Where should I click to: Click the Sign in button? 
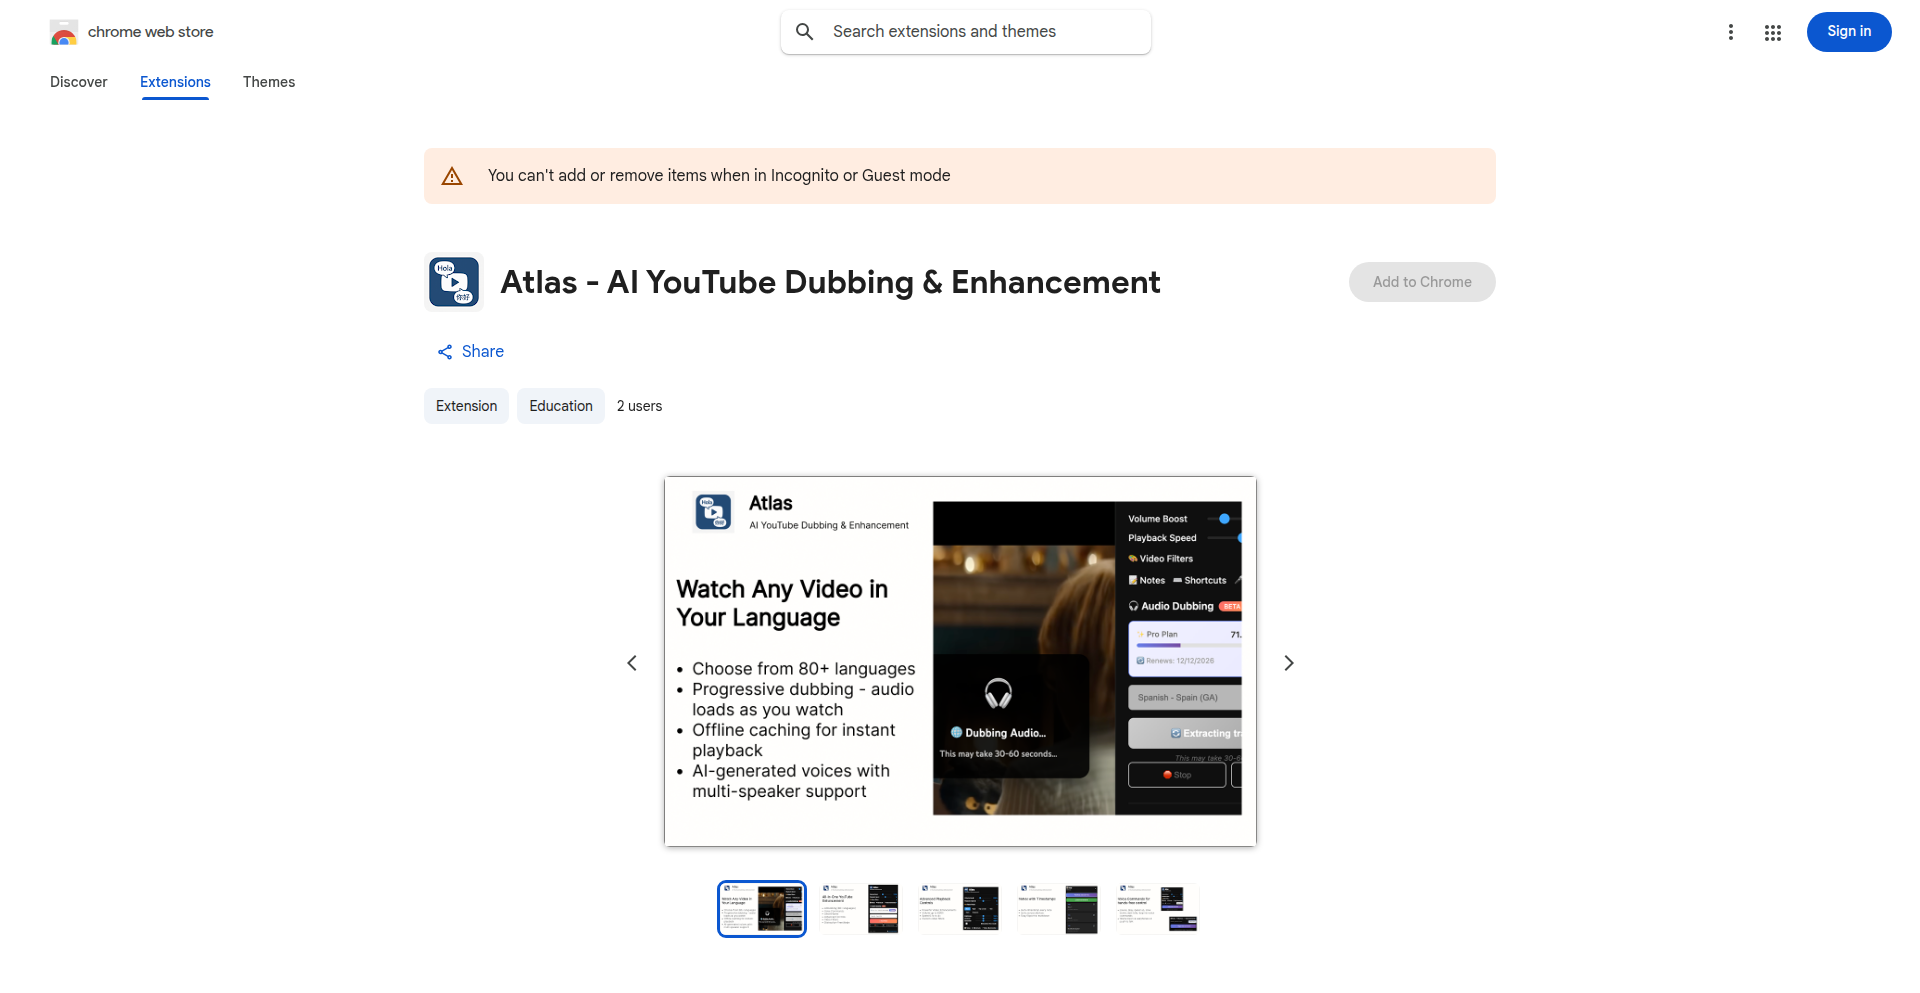pos(1848,31)
